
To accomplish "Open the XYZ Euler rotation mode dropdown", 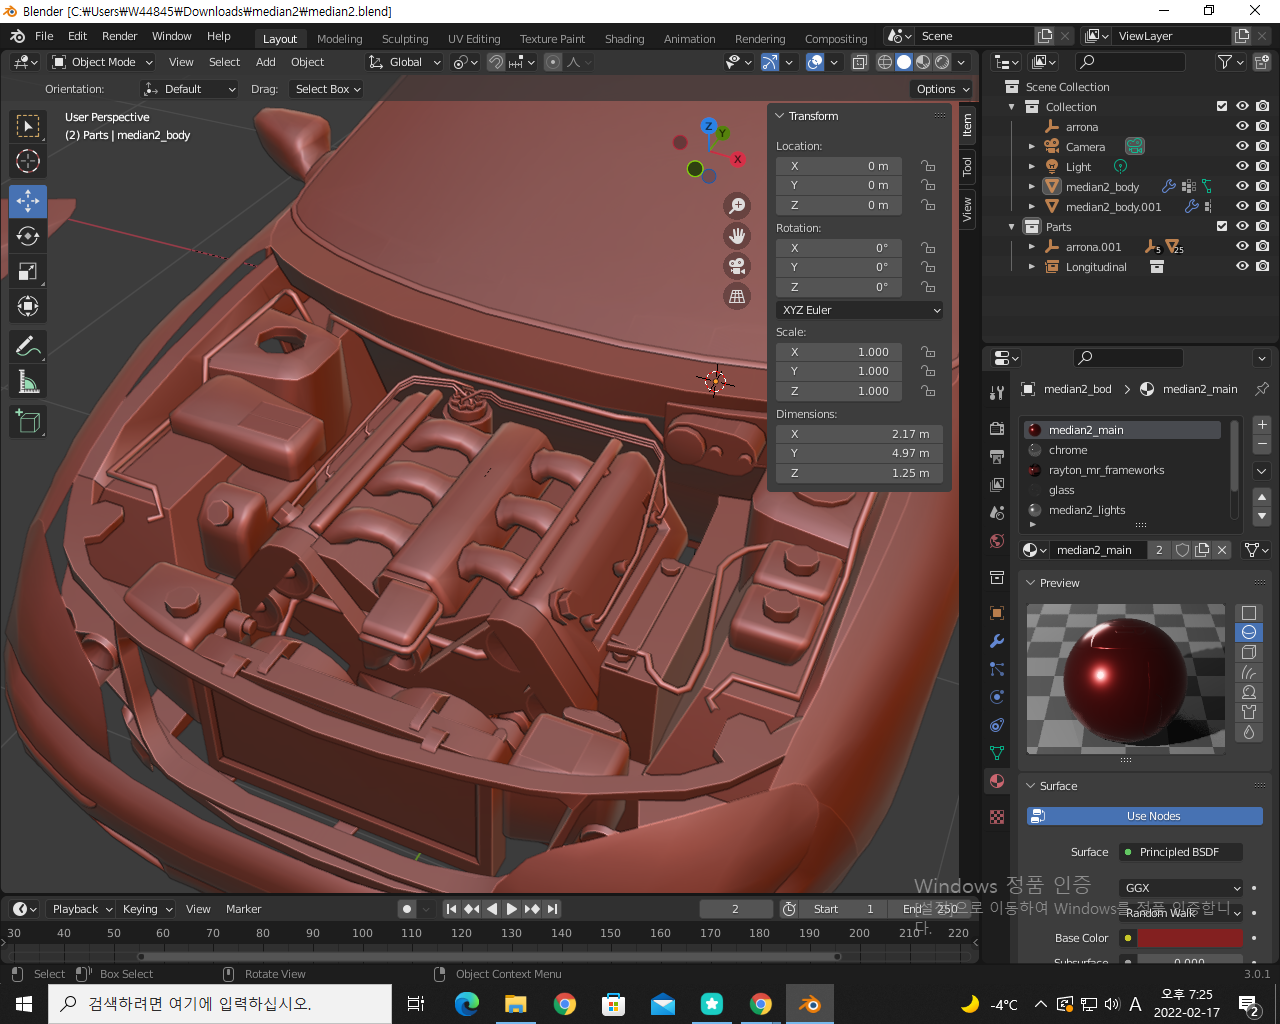I will [x=860, y=310].
